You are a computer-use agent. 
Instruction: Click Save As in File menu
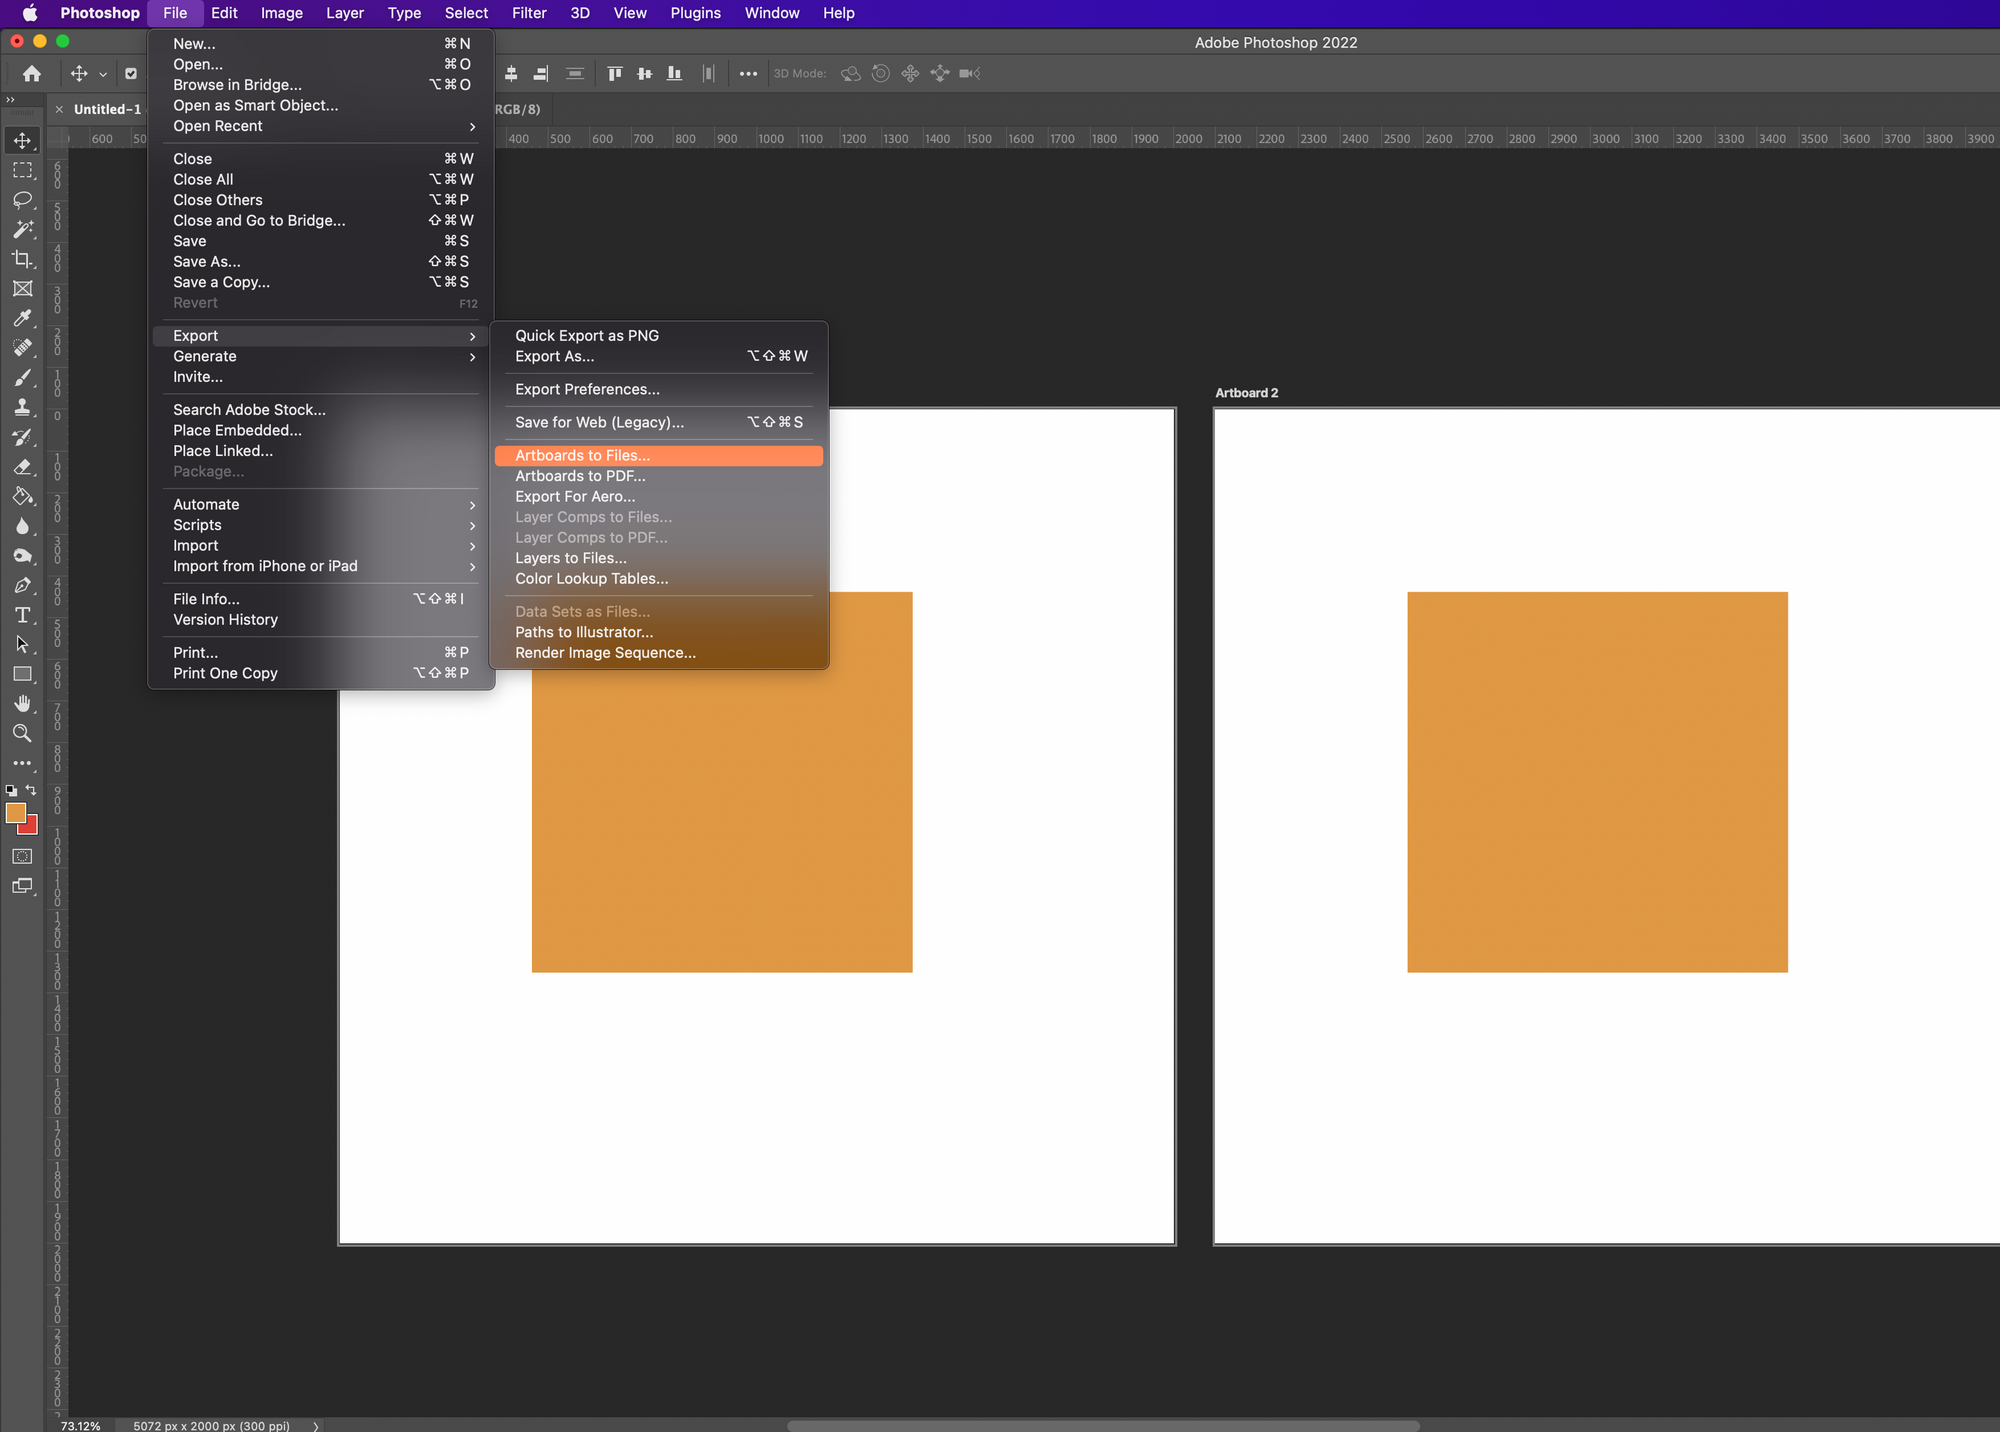(321, 262)
